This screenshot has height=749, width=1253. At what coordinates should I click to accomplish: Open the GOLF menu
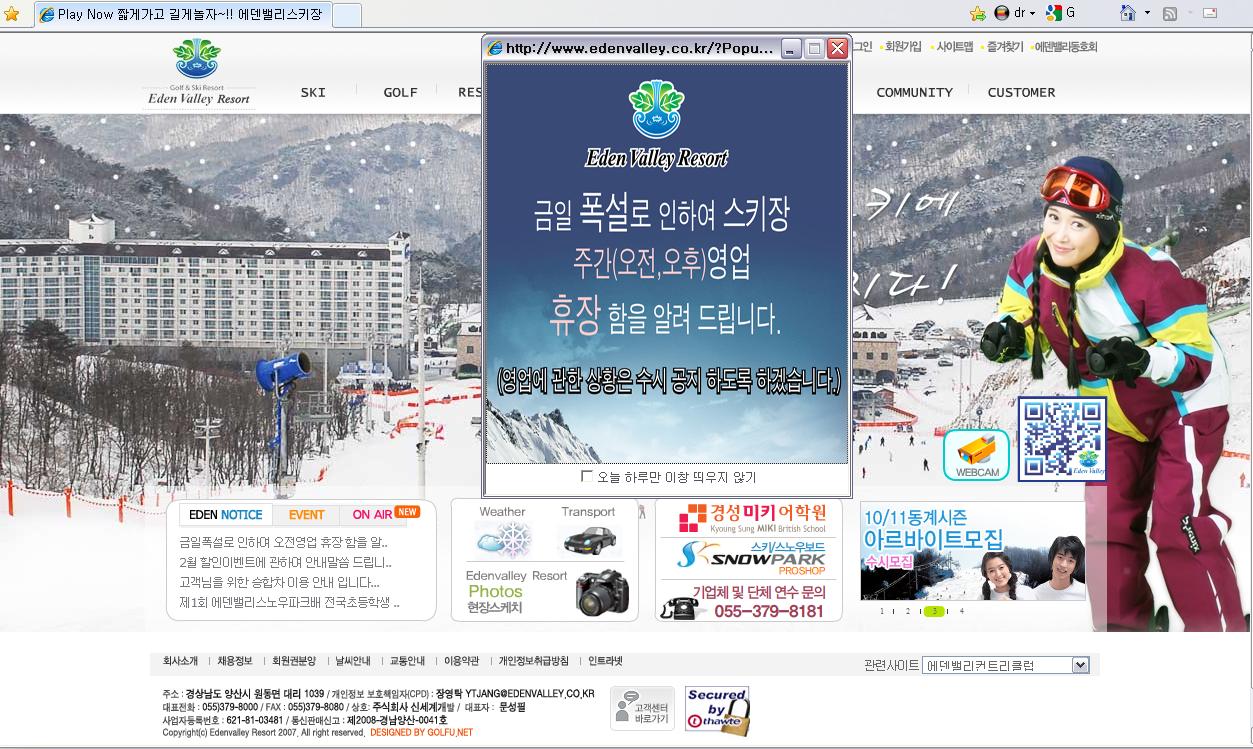(x=400, y=92)
